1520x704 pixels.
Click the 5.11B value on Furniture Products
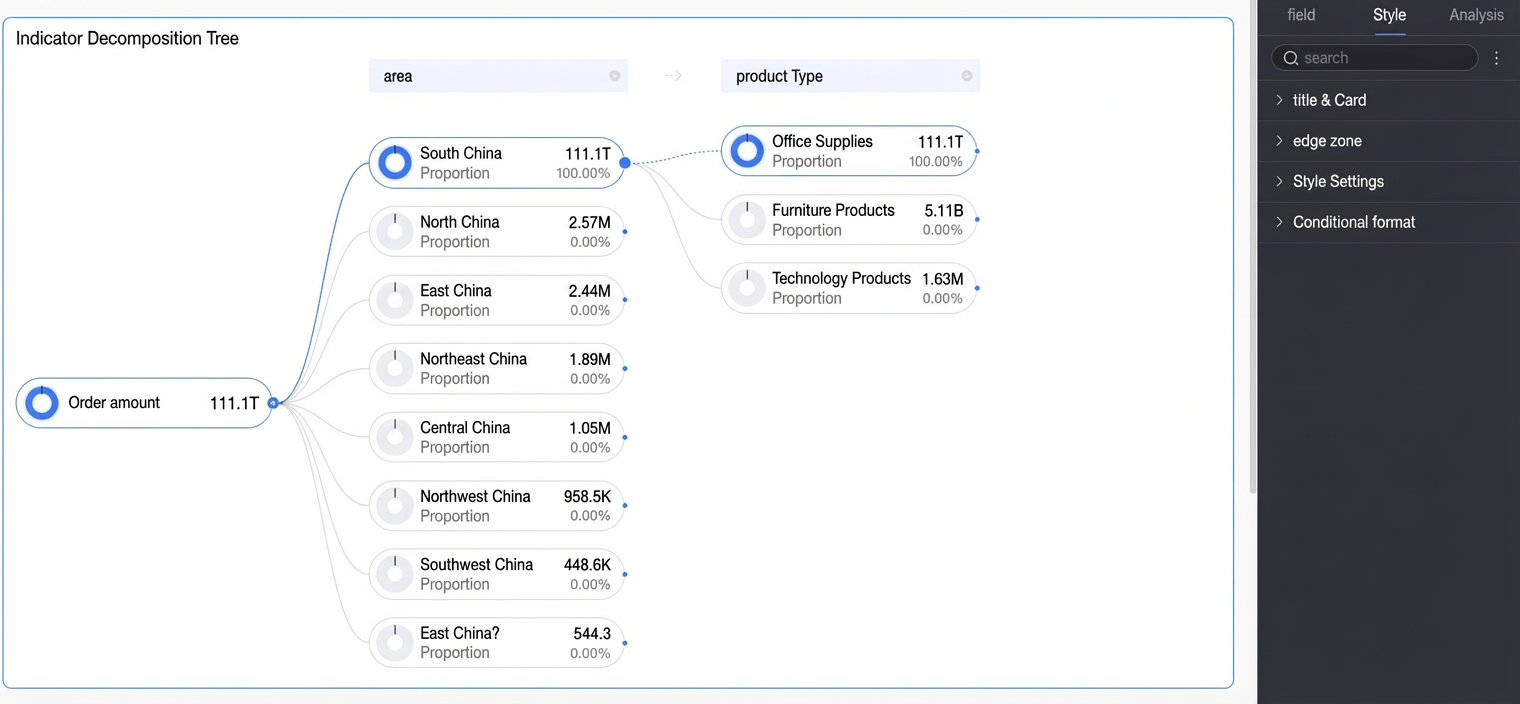click(x=944, y=210)
